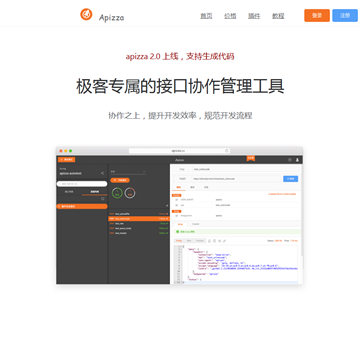Screen dimensions: 360x360
Task: Open the 教程 navigation link
Action: tap(278, 16)
